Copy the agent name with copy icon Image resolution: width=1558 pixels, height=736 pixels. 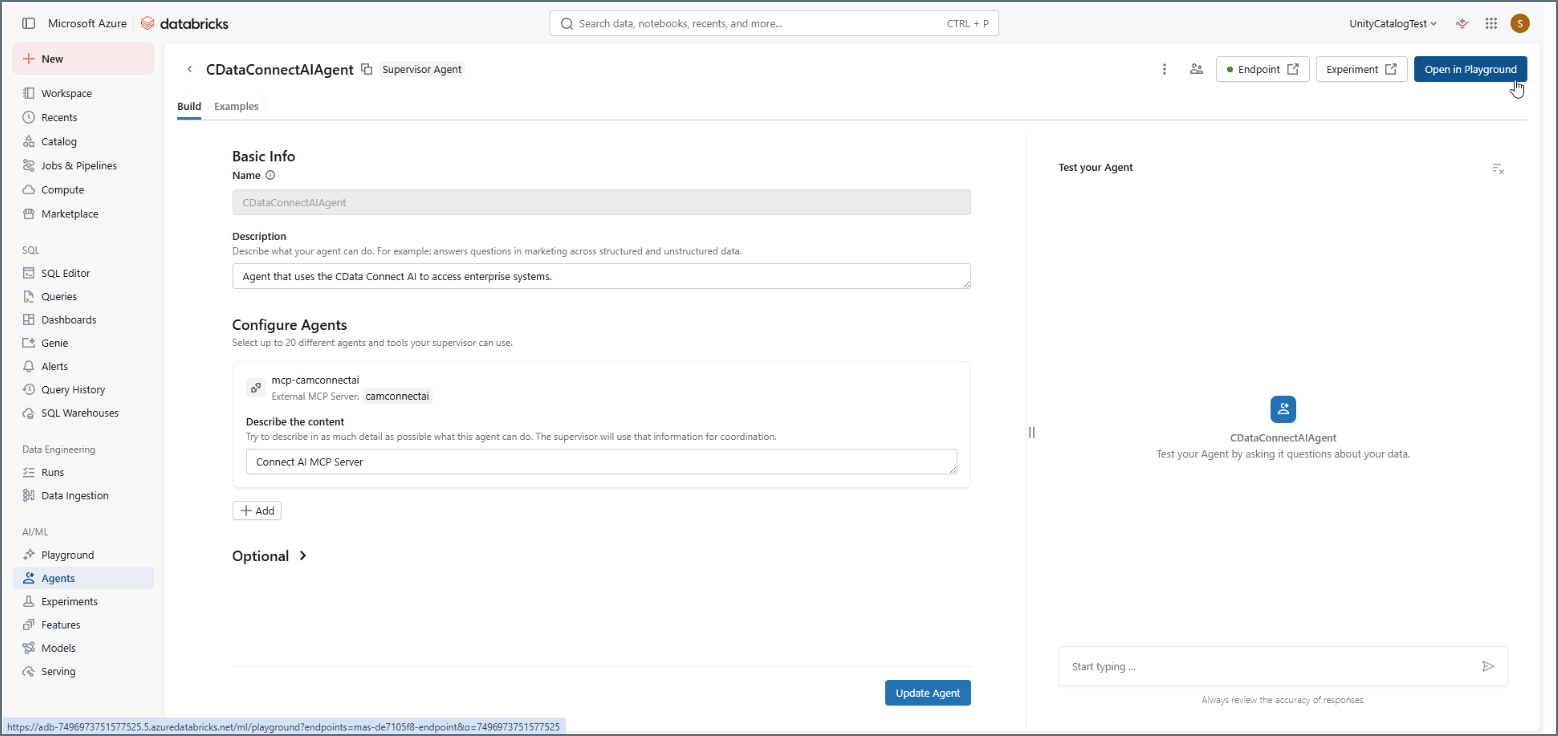[x=367, y=69]
